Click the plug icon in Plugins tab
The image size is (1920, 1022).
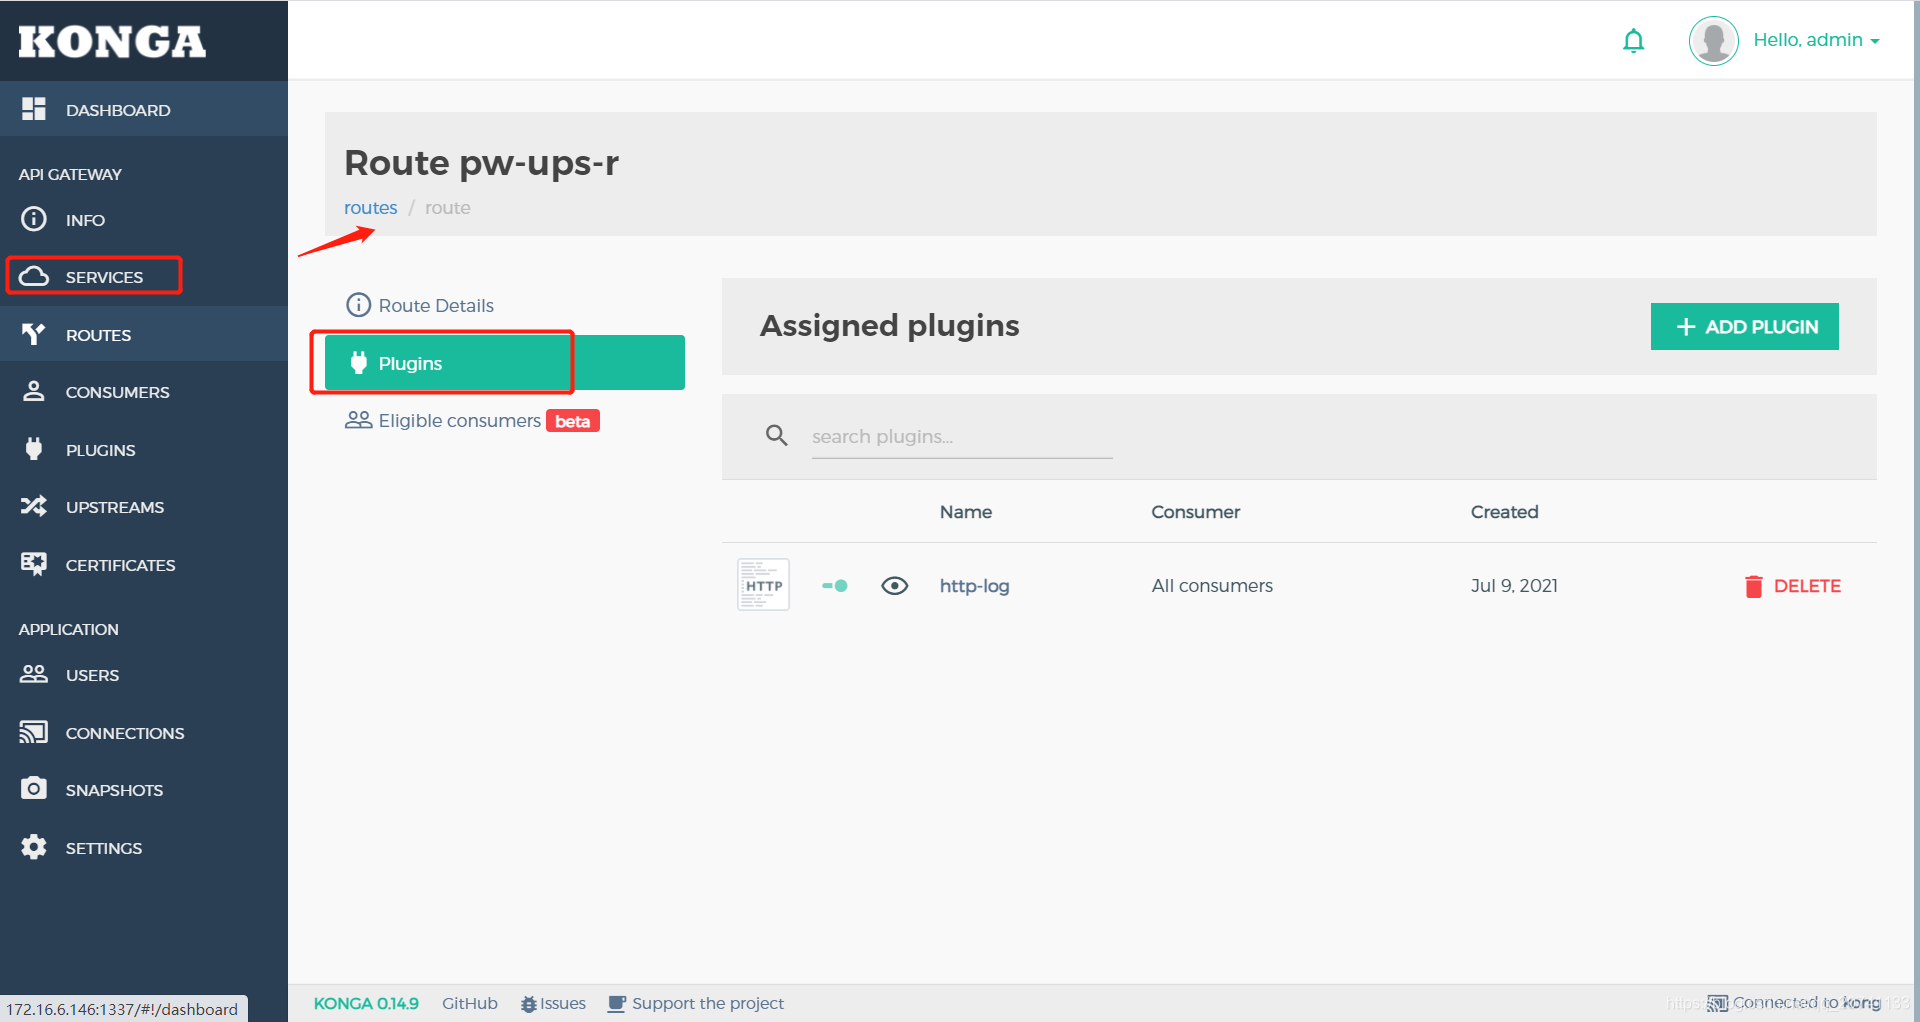pos(358,362)
